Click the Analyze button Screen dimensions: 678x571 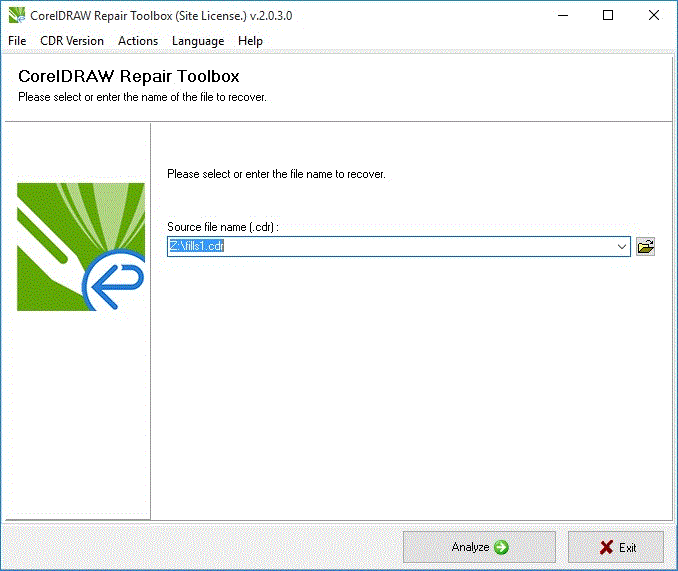click(x=479, y=547)
